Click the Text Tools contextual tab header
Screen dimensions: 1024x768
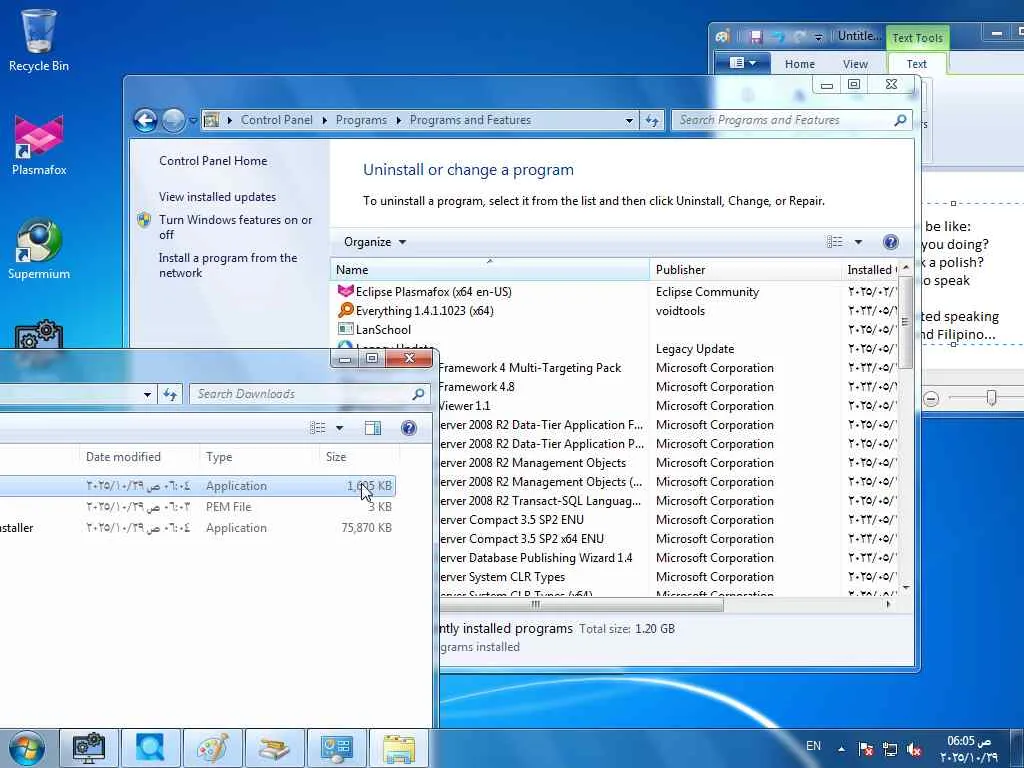point(917,38)
